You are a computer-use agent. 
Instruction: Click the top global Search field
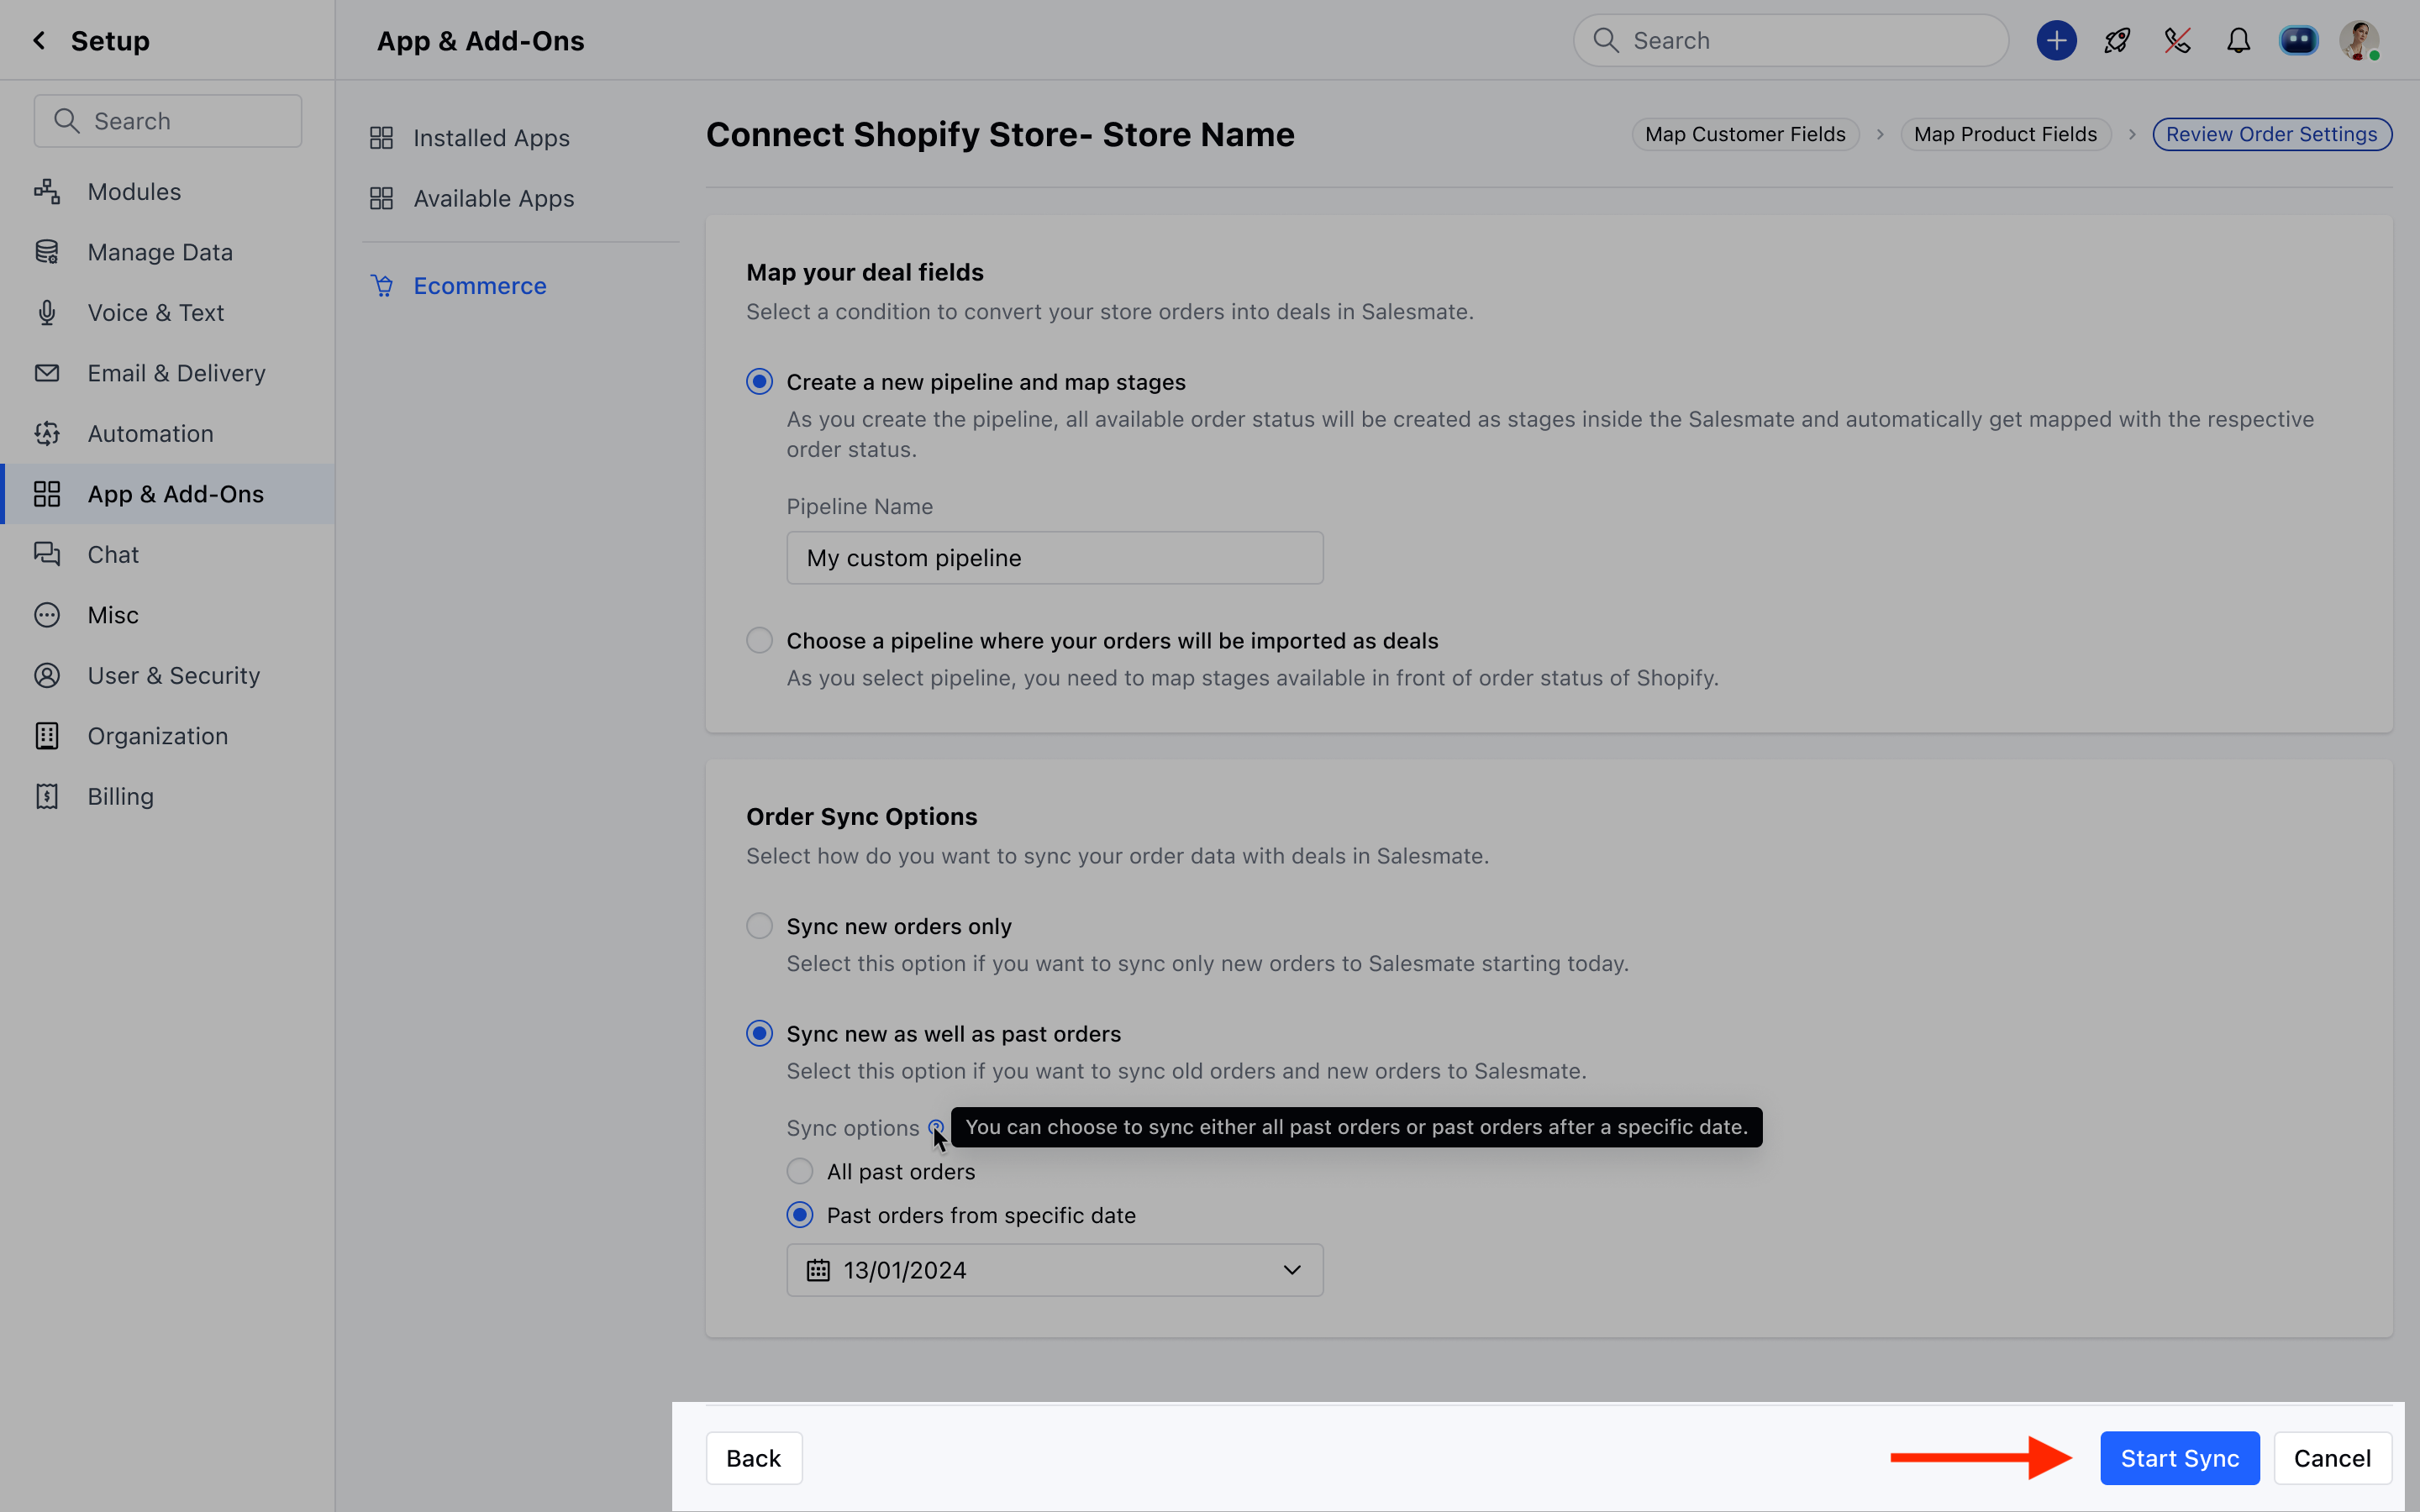(x=1790, y=40)
